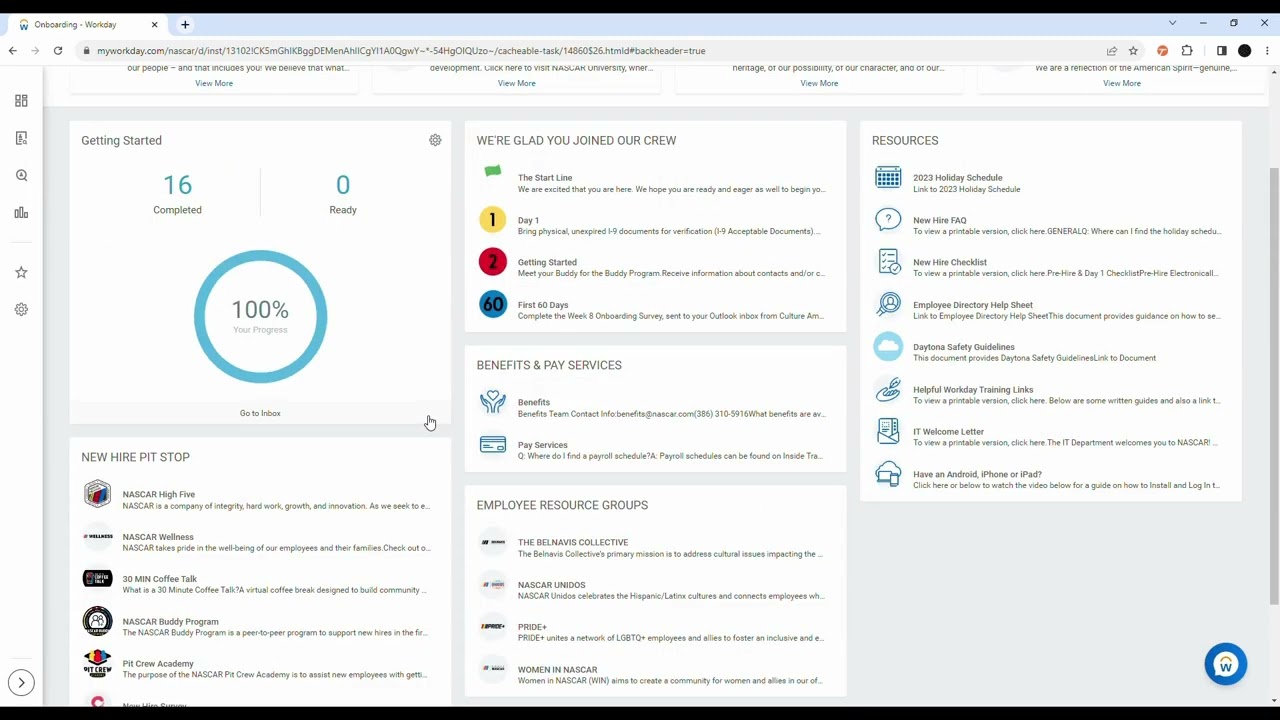Open the bar chart icon in sidebar
Screen dimensions: 1280x720
(21, 212)
